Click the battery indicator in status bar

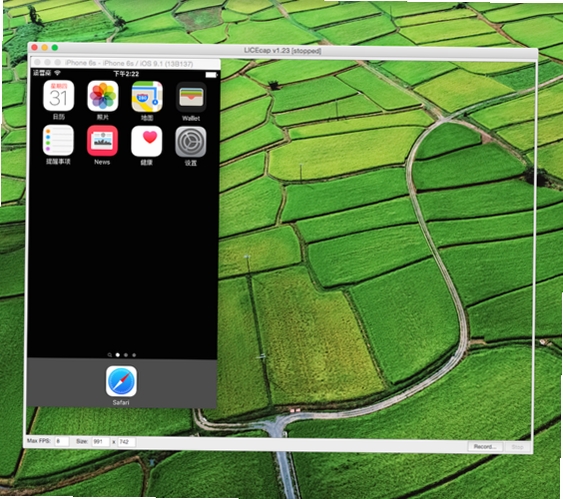point(211,75)
